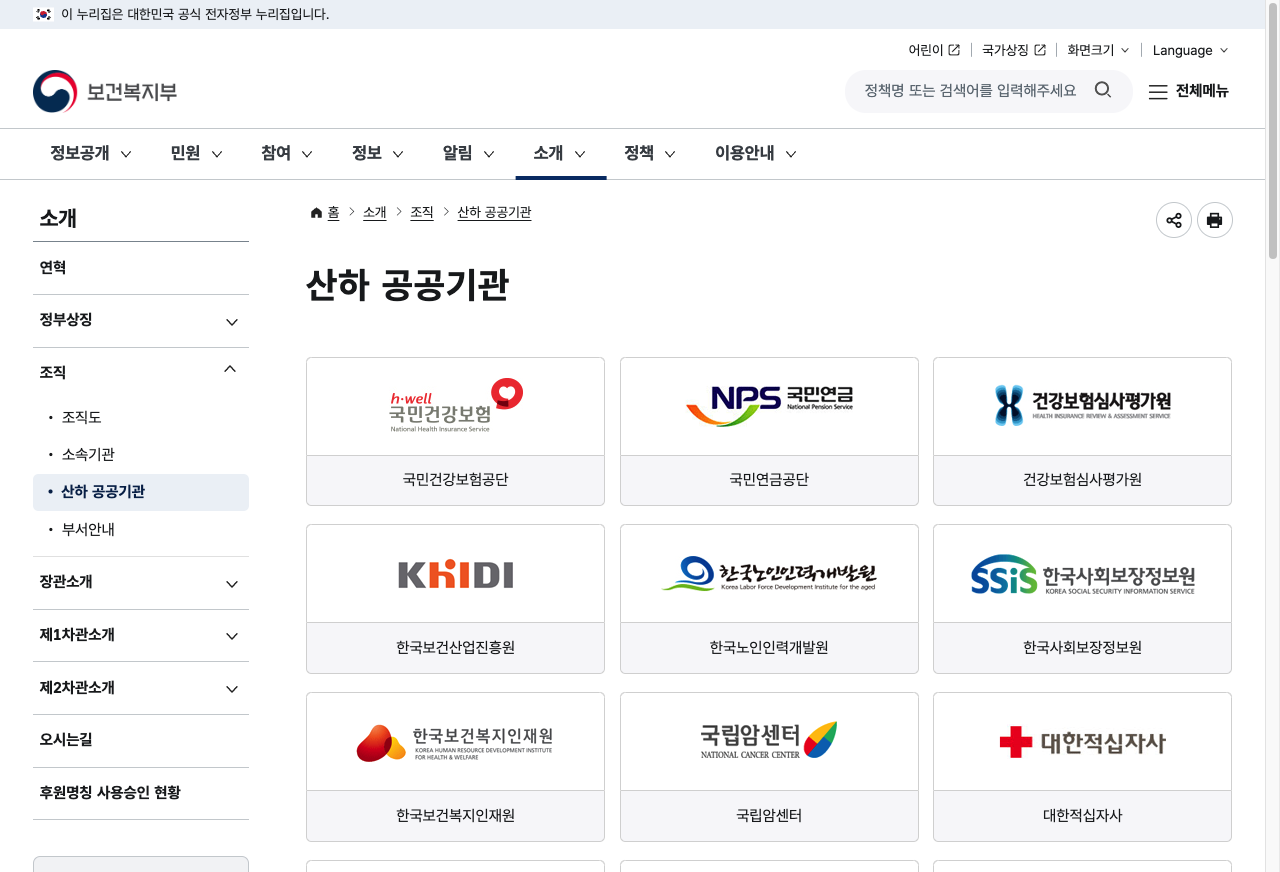Image resolution: width=1280 pixels, height=872 pixels.
Task: Click the 보건복지부 logo
Action: (x=105, y=92)
